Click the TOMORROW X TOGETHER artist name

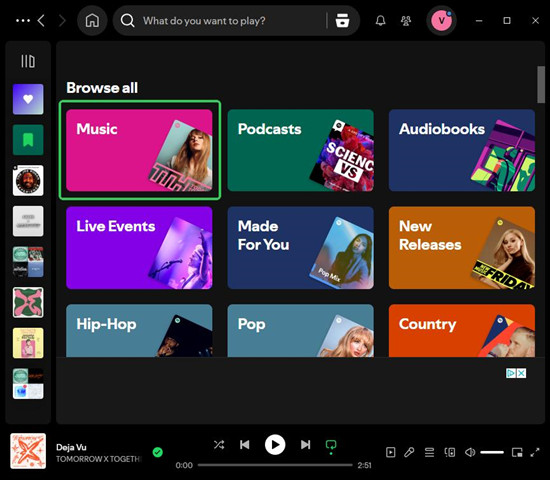[x=99, y=459]
